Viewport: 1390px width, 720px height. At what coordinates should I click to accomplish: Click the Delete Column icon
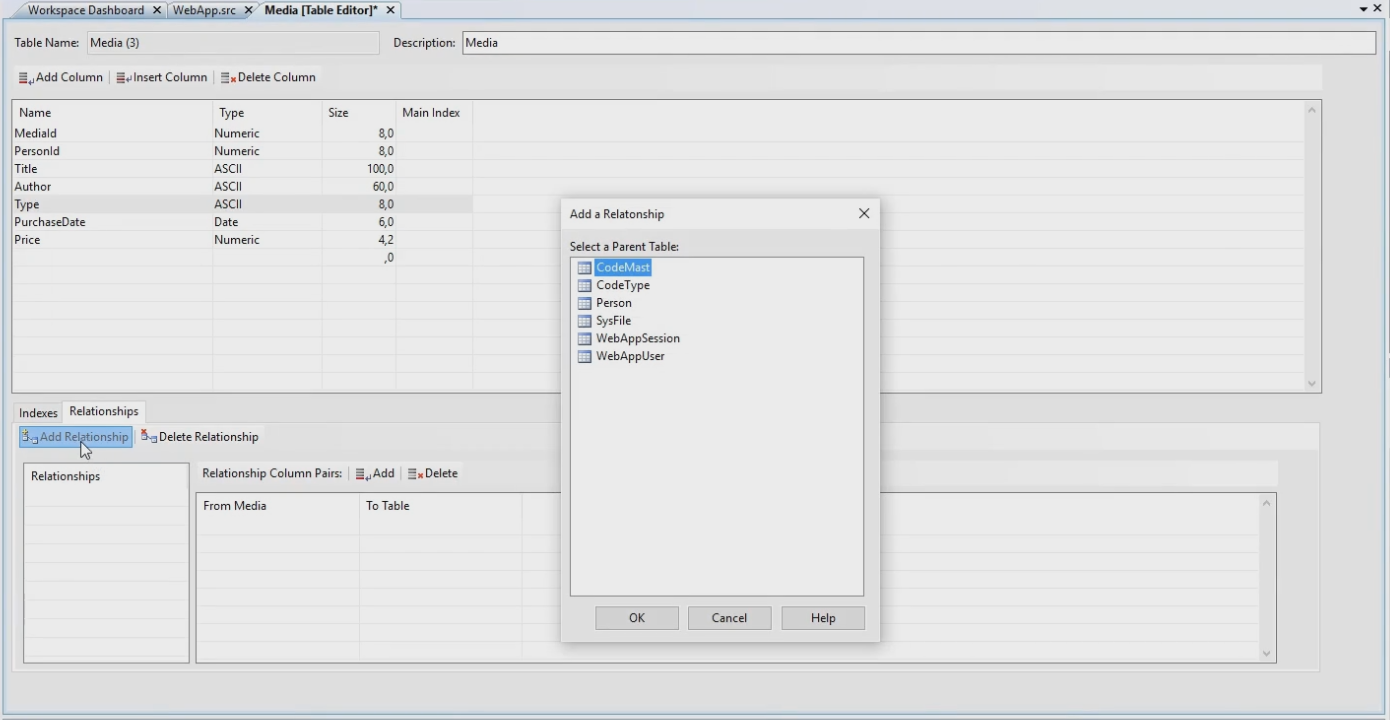pos(228,78)
